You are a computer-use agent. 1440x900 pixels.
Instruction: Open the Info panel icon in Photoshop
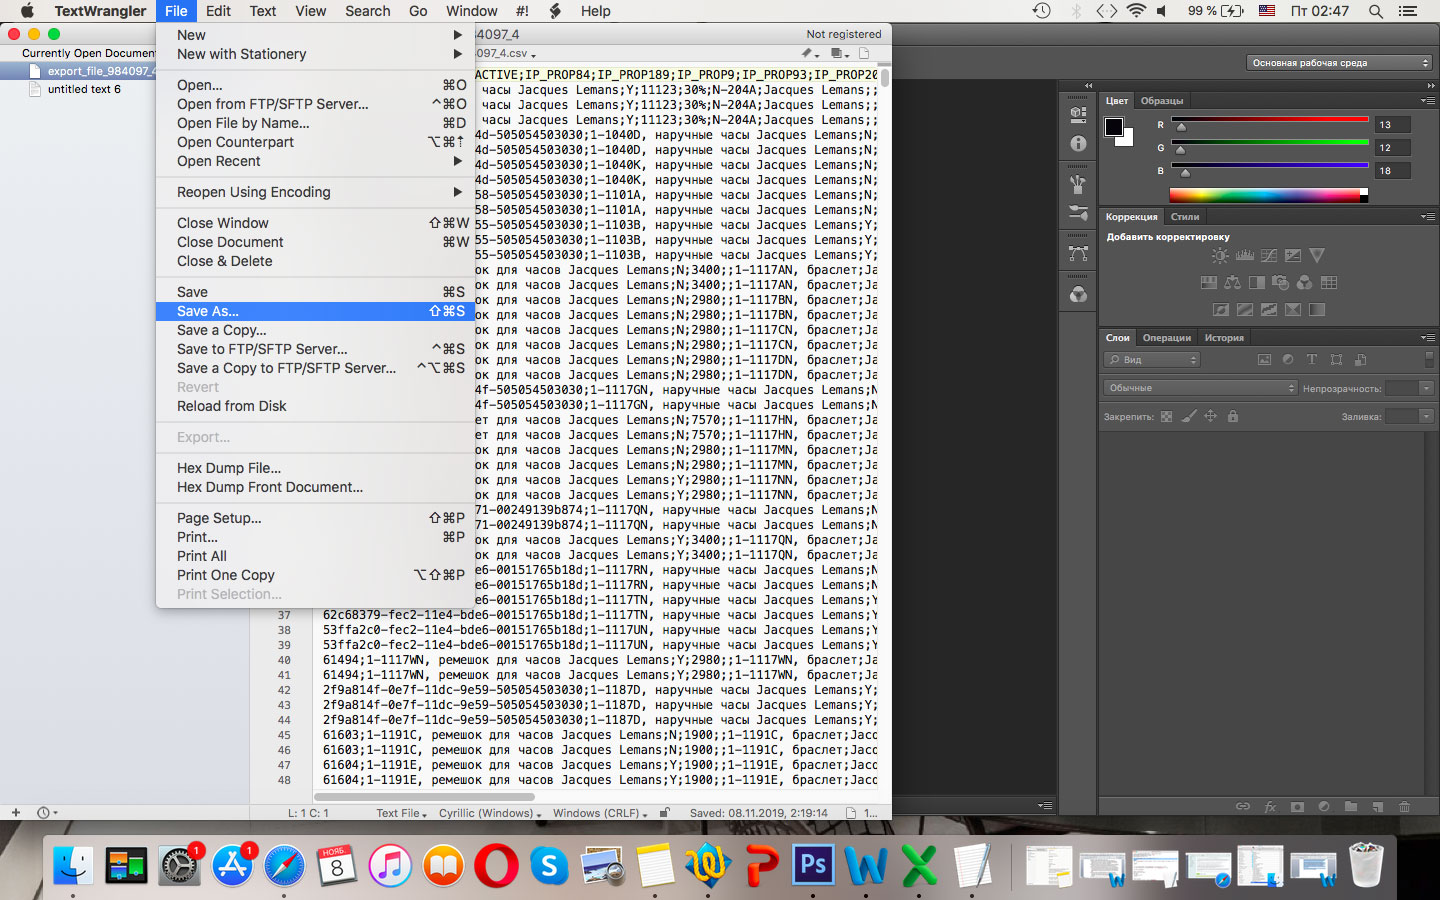[x=1078, y=143]
